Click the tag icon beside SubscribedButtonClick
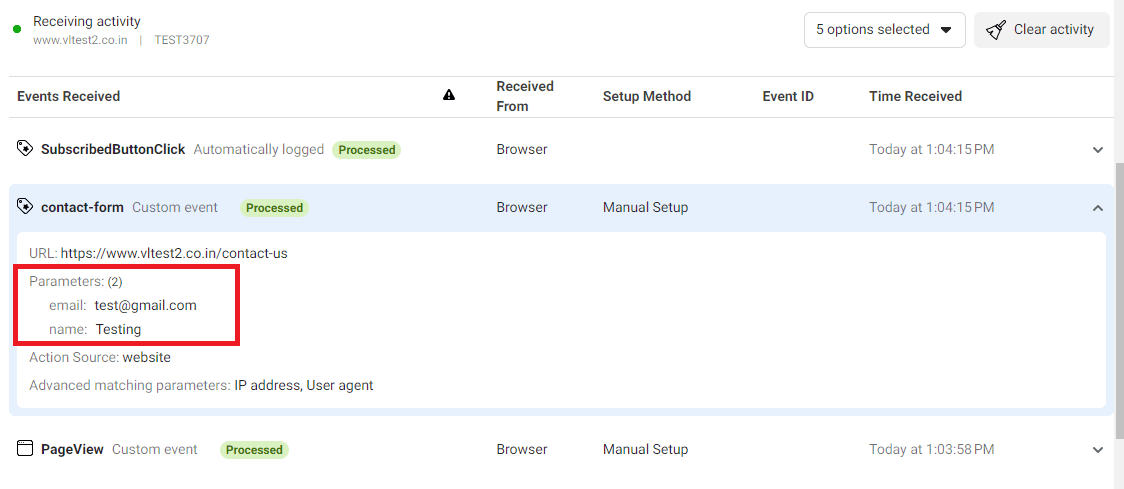The width and height of the screenshot is (1124, 489). tap(25, 149)
